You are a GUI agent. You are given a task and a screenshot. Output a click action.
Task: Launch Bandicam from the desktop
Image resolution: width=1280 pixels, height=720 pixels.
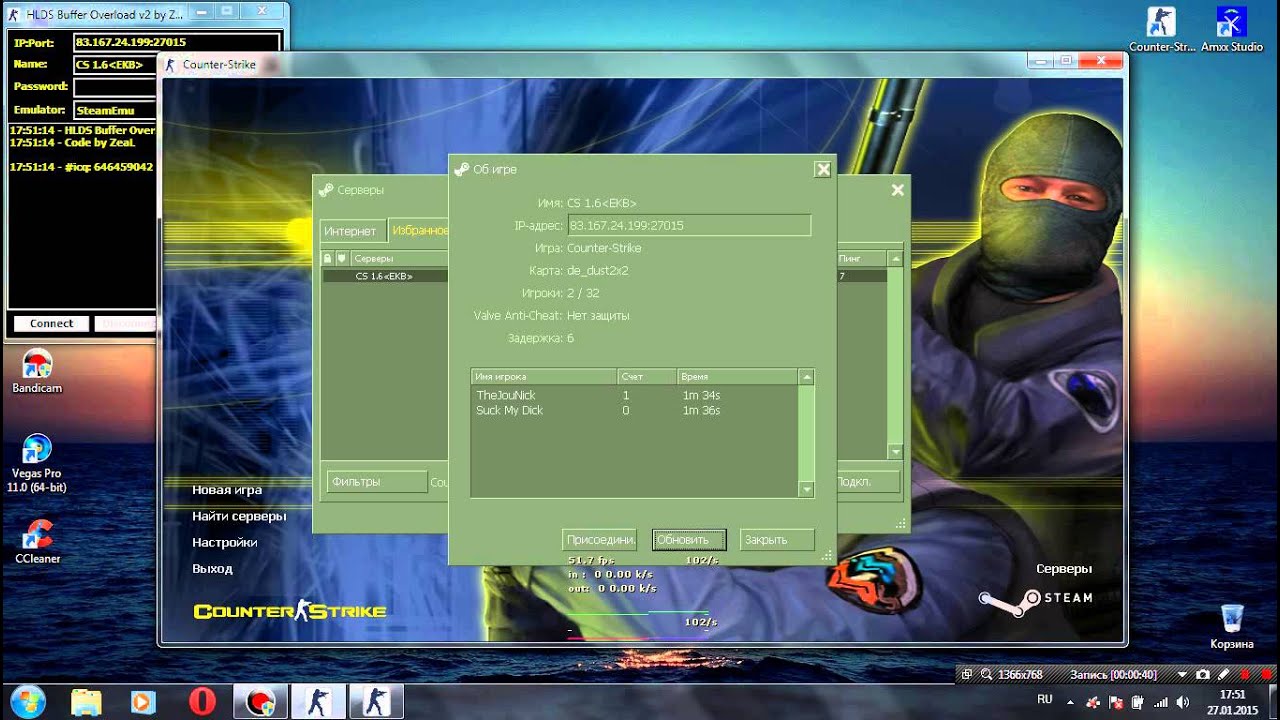coord(37,371)
